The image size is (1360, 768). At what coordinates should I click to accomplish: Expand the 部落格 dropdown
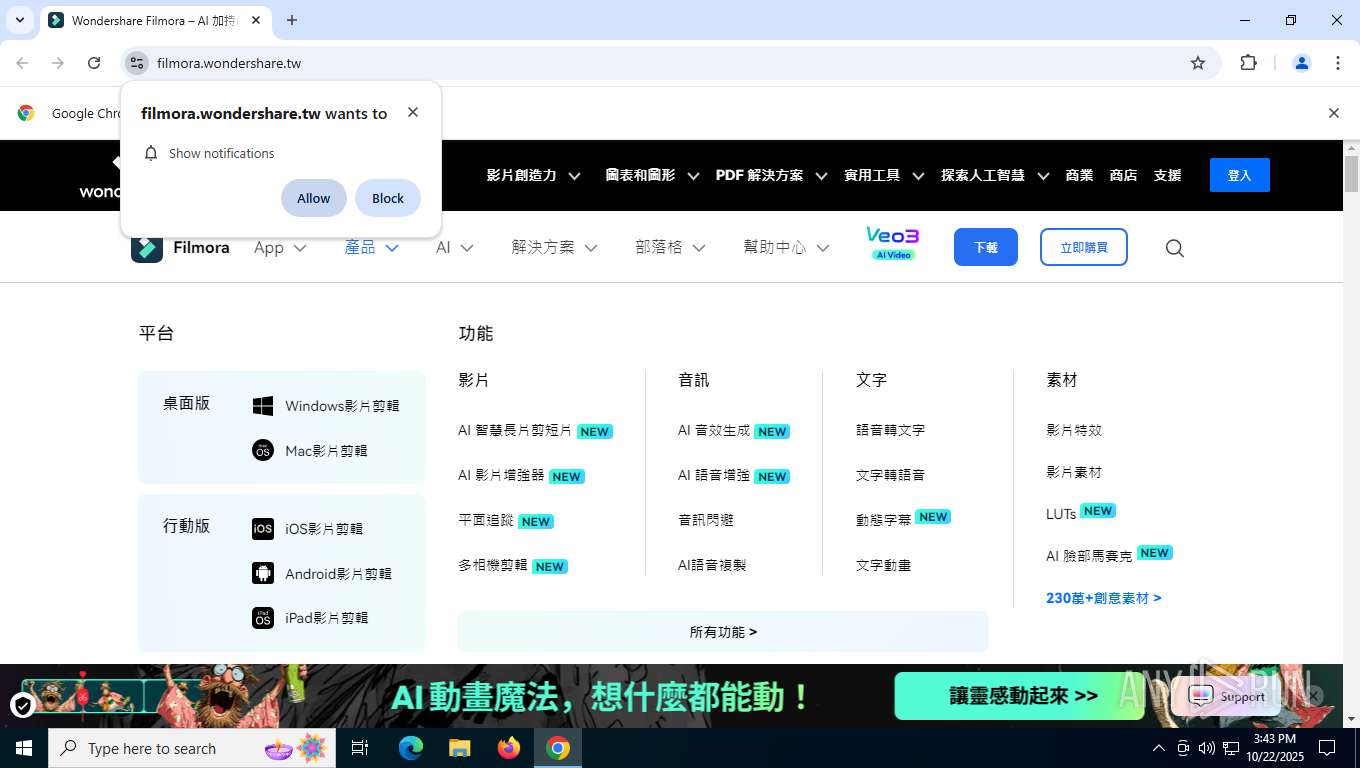coord(670,247)
